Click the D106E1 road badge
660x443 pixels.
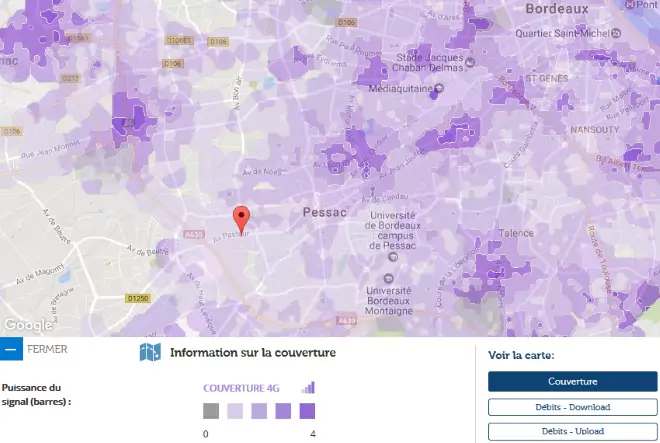pos(179,40)
